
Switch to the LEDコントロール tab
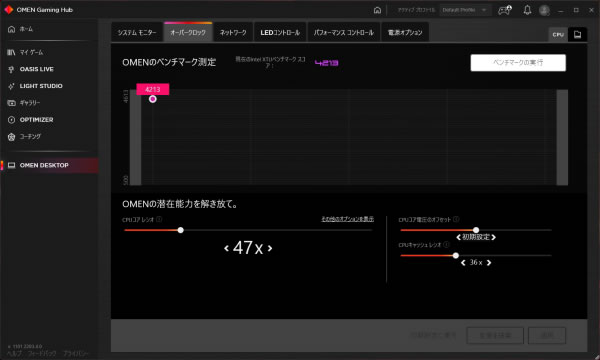tap(280, 33)
